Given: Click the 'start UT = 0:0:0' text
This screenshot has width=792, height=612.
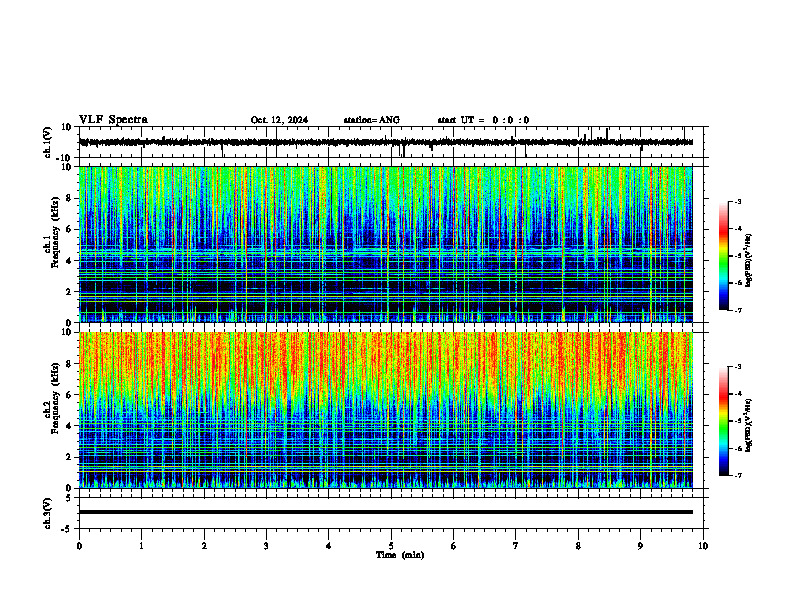Looking at the screenshot, I should click(x=483, y=120).
